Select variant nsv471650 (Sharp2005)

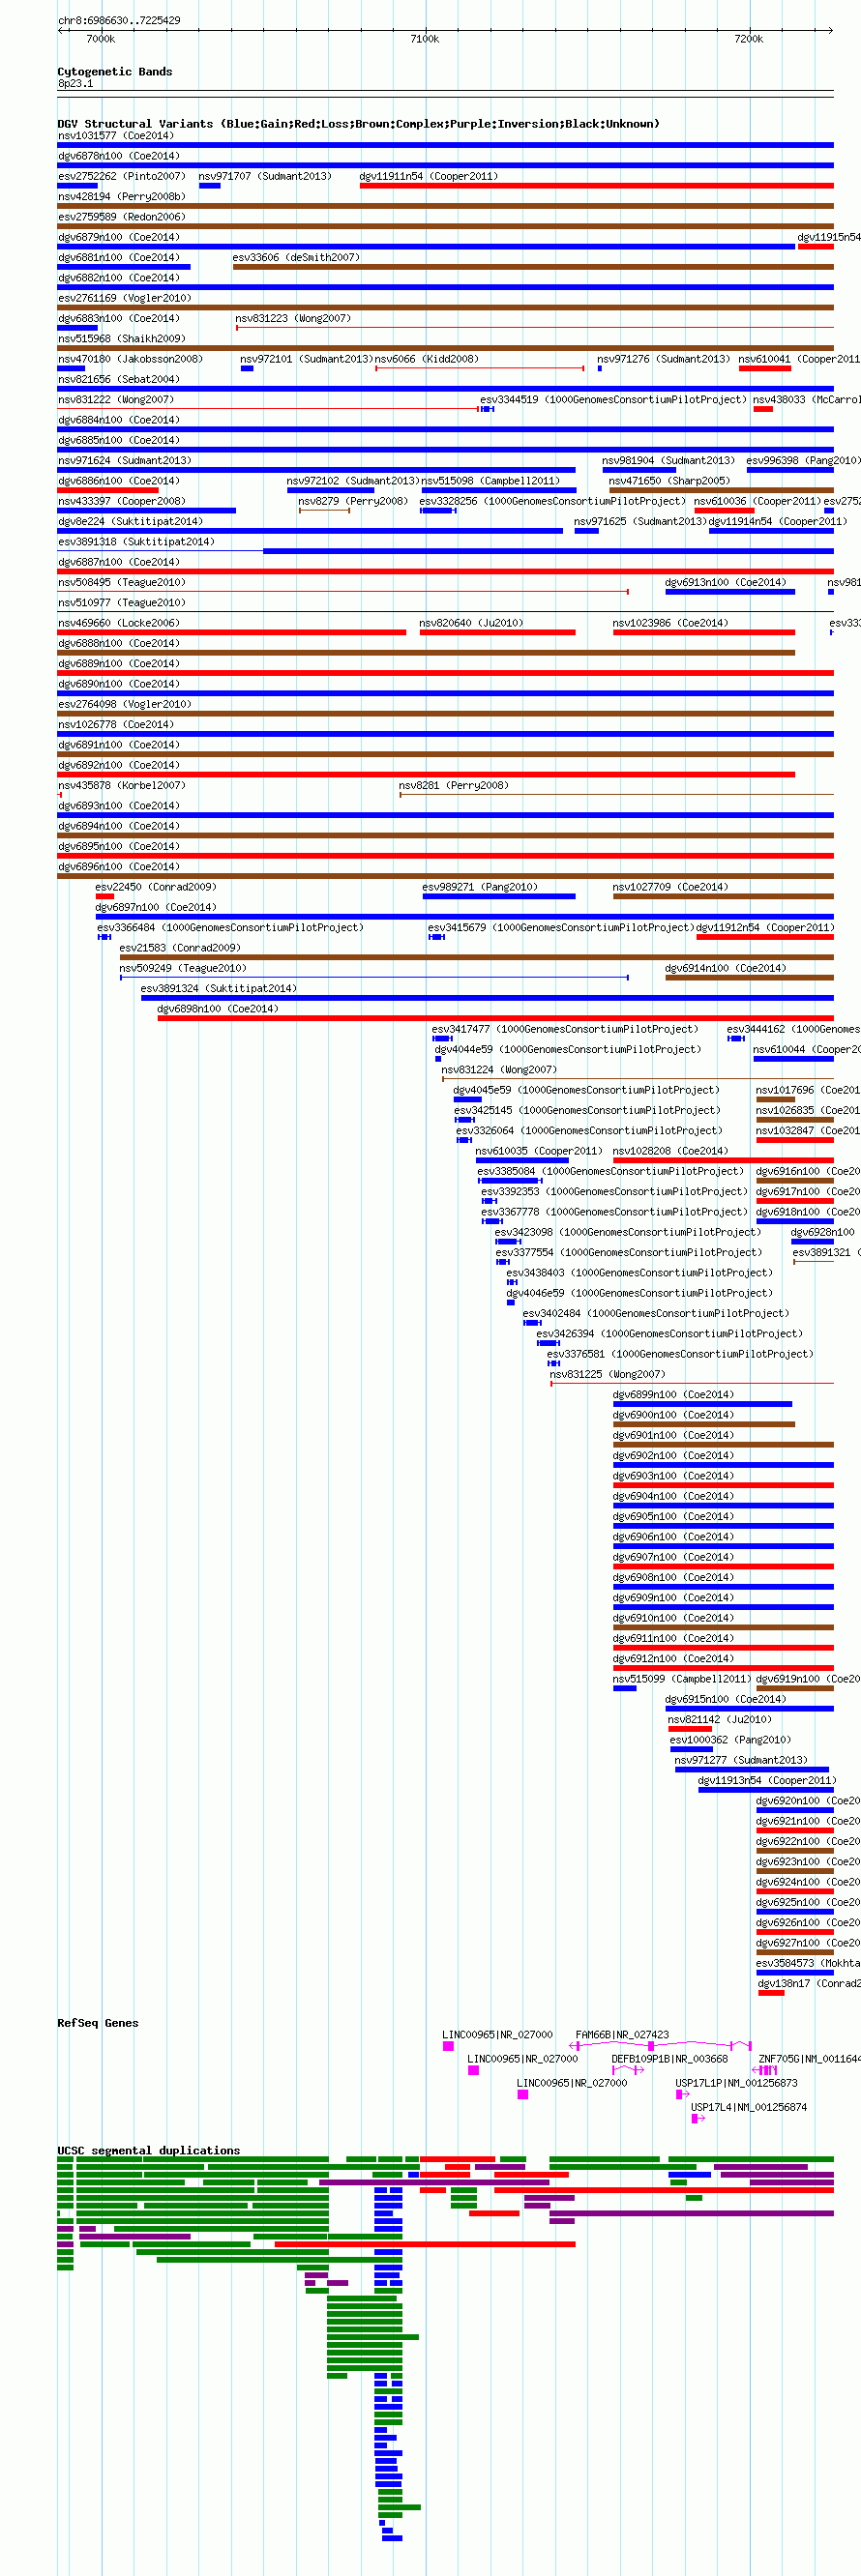tap(670, 481)
